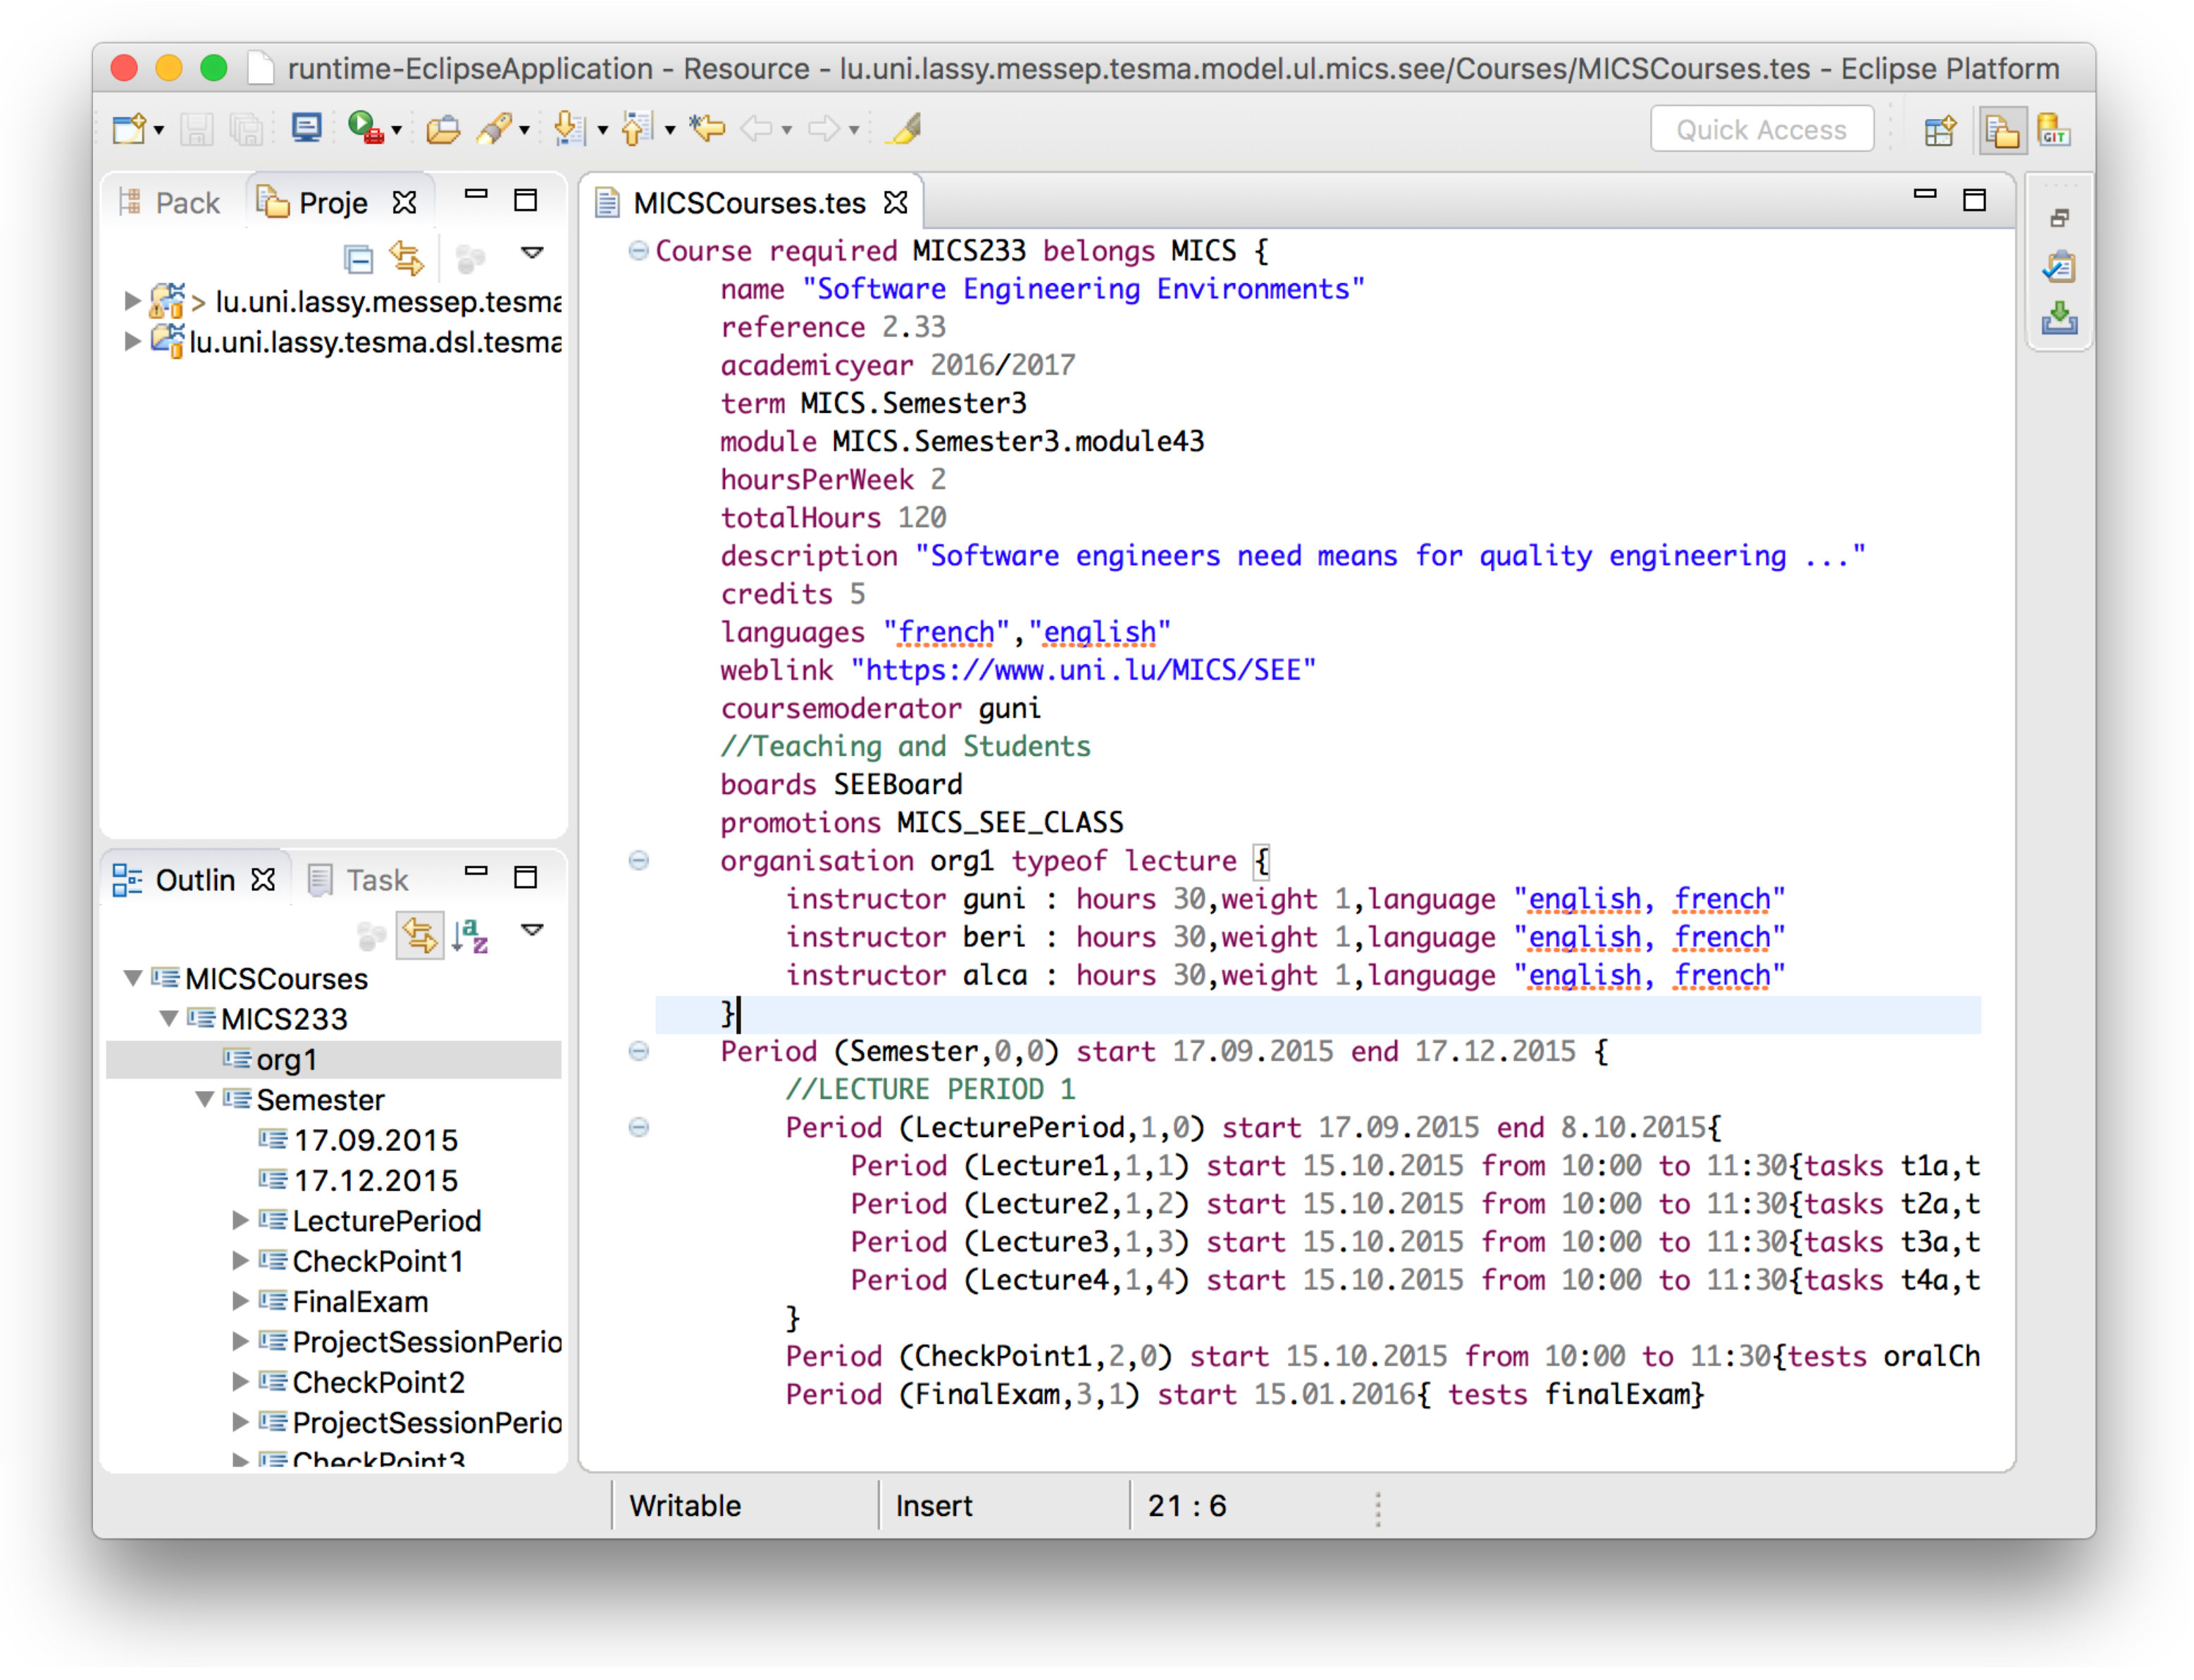Viewport: 2194px width, 1680px height.
Task: Click the Restore icon in right trim
Action: click(2059, 218)
